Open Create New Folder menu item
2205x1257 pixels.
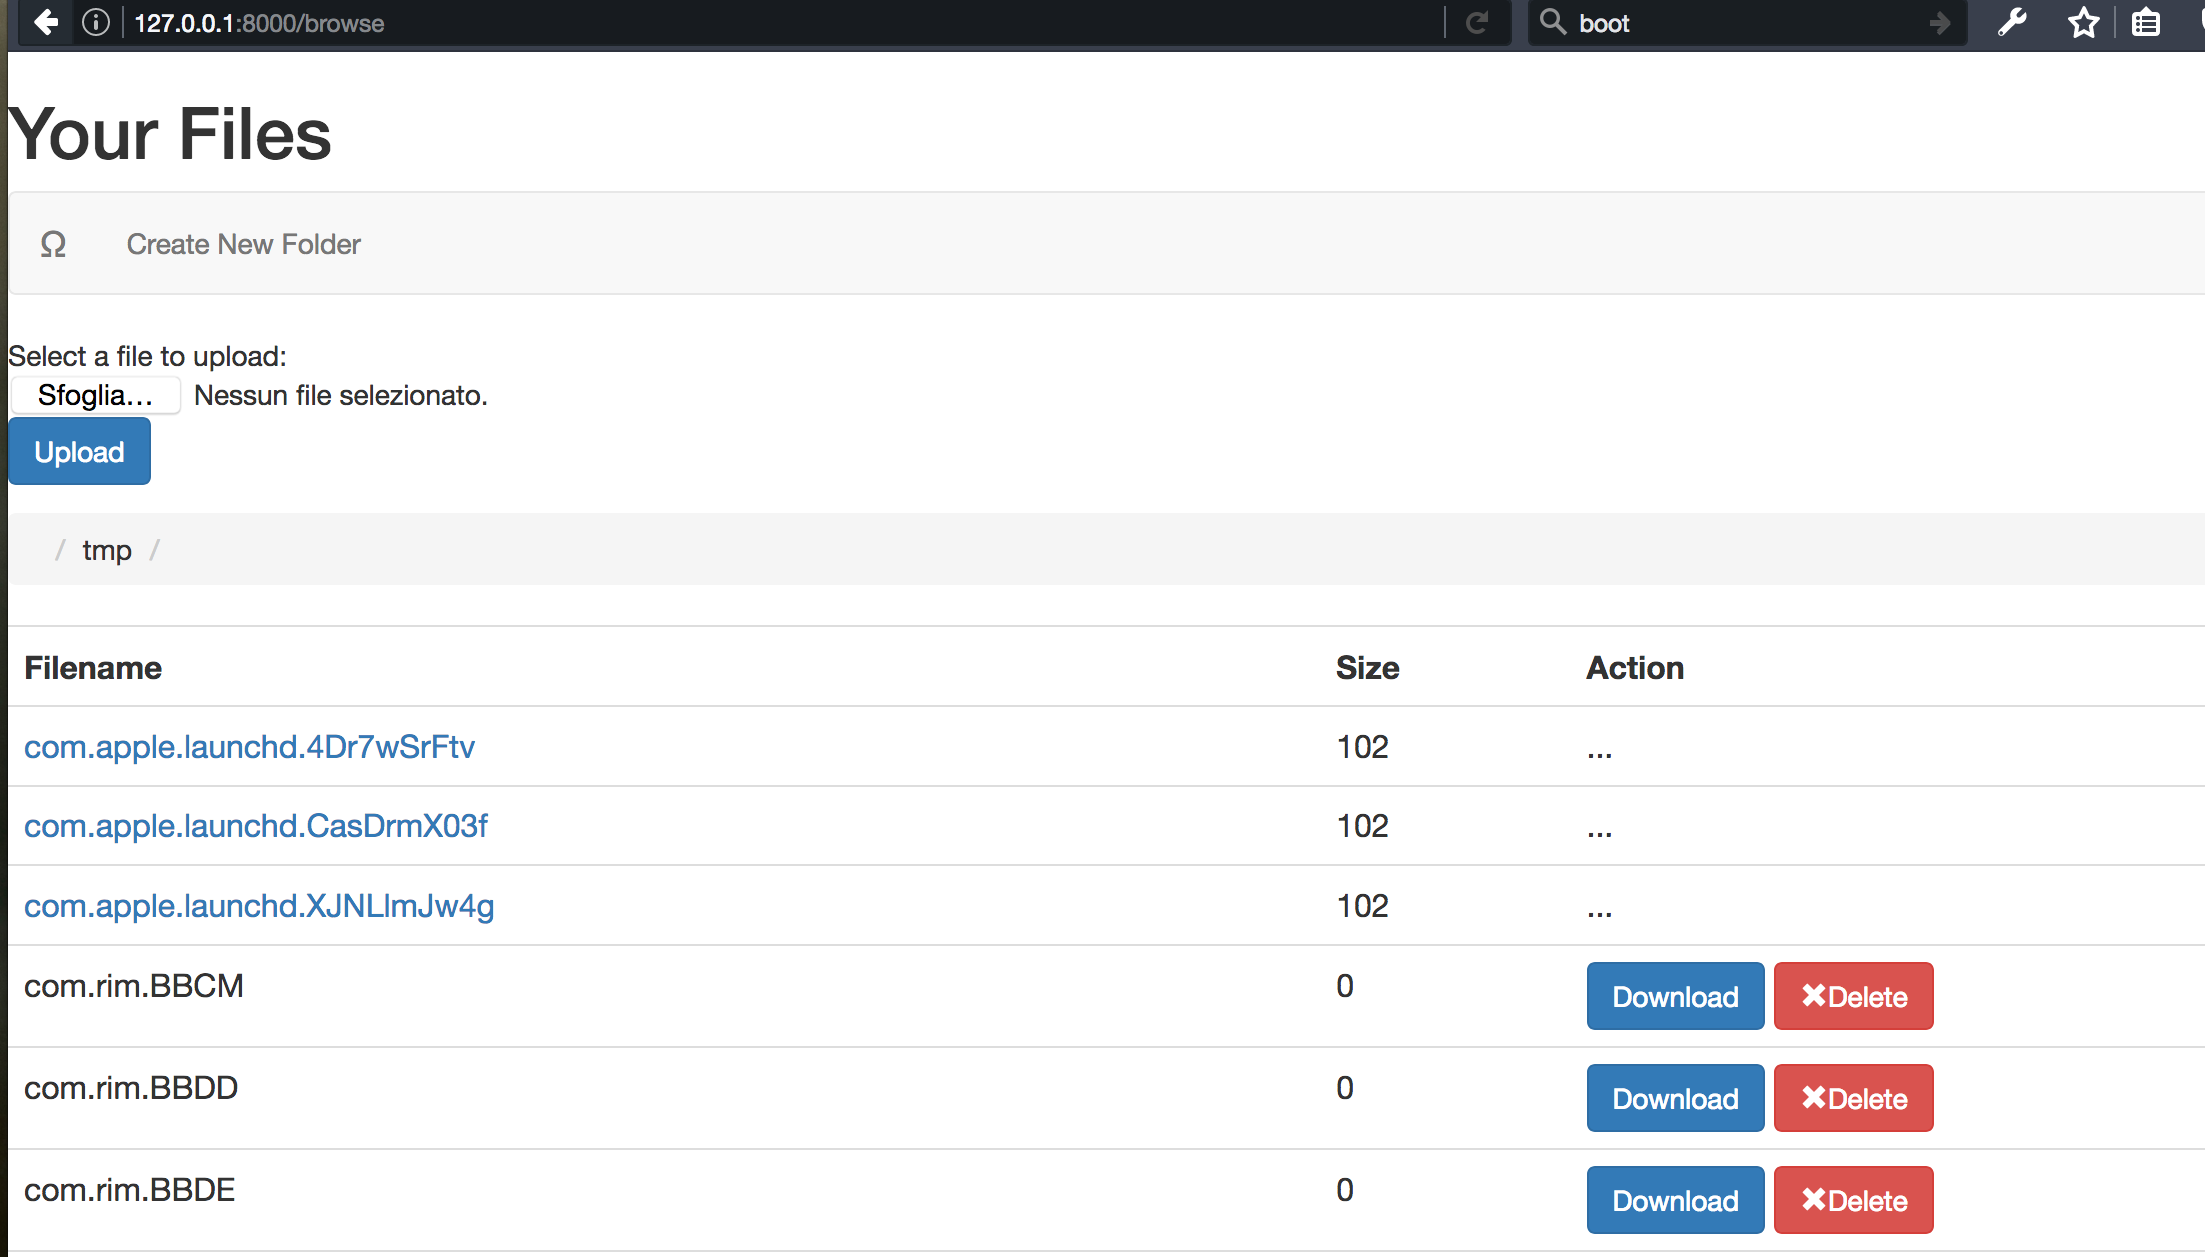pos(243,244)
